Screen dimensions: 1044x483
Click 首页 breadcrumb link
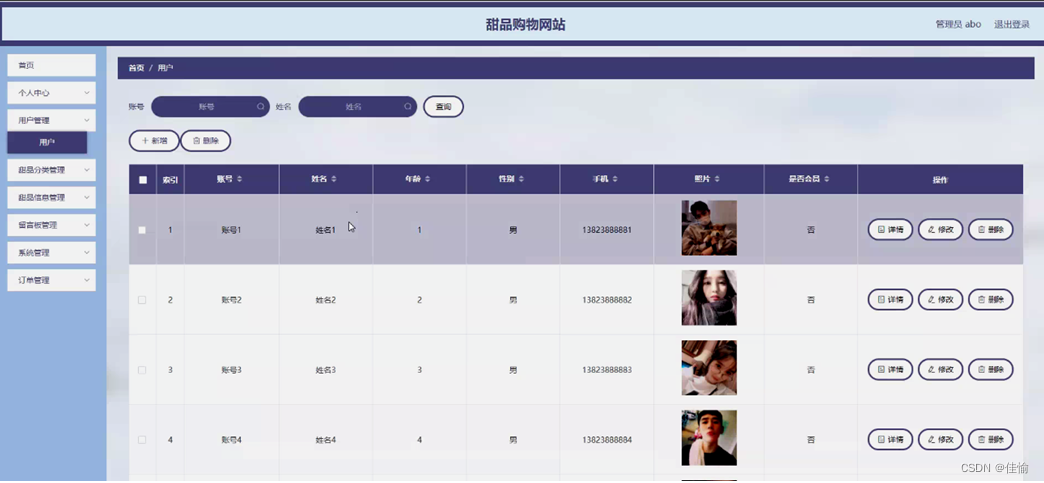(136, 68)
